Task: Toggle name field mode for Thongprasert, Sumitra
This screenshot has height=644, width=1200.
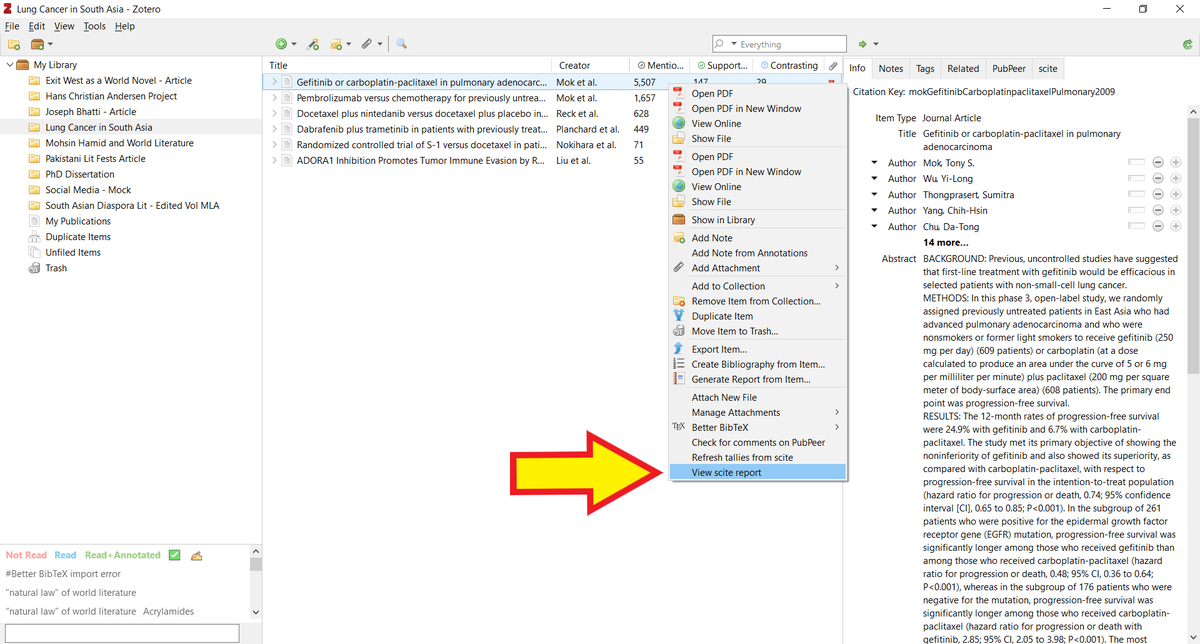Action: pyautogui.click(x=1135, y=195)
